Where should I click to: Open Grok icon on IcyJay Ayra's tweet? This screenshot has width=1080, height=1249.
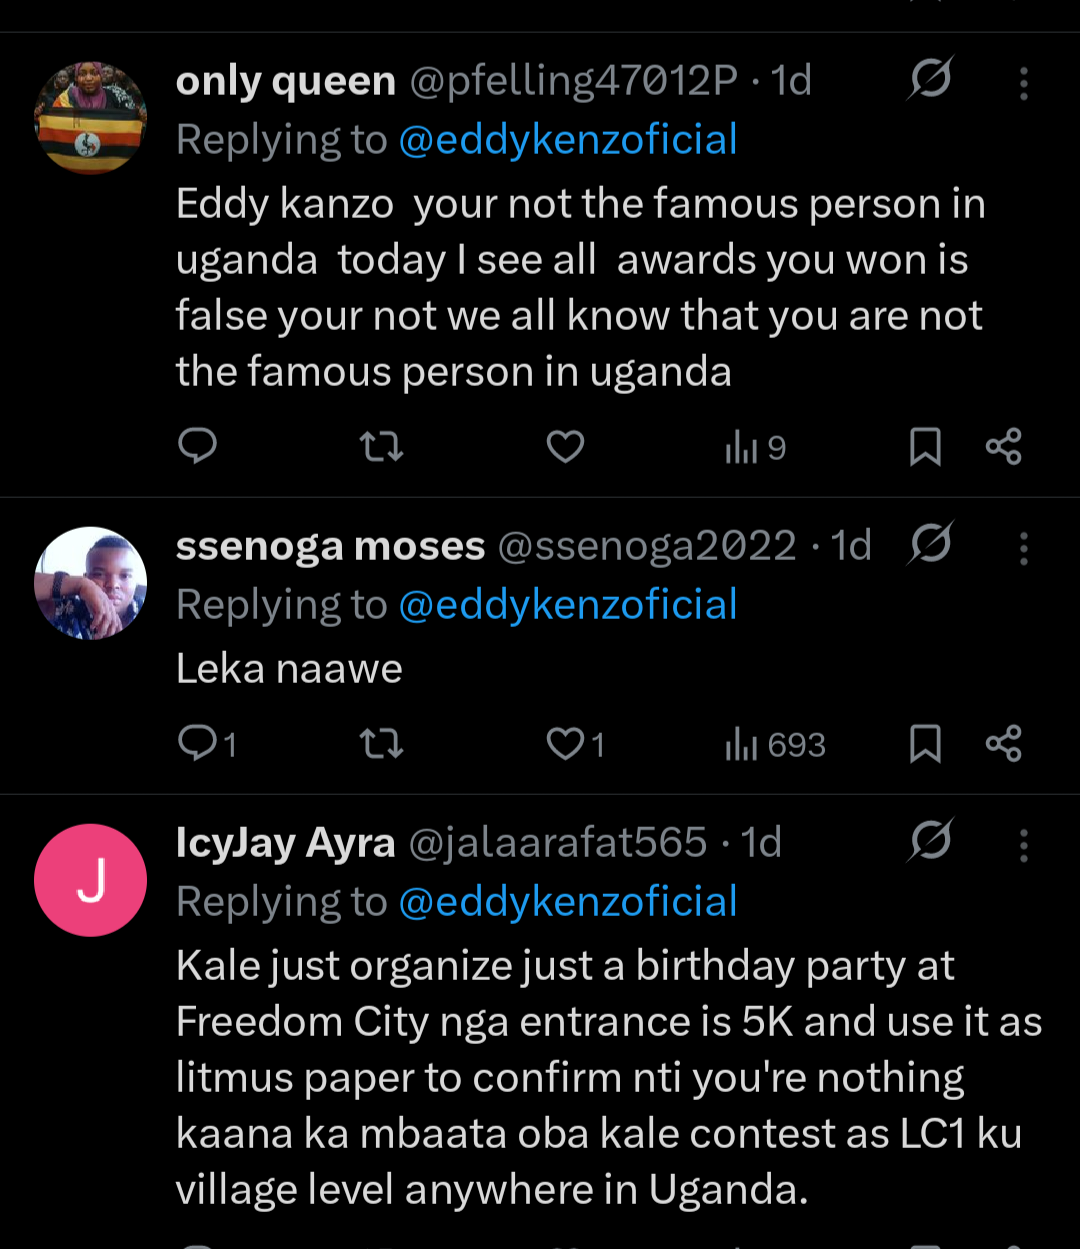pos(931,841)
